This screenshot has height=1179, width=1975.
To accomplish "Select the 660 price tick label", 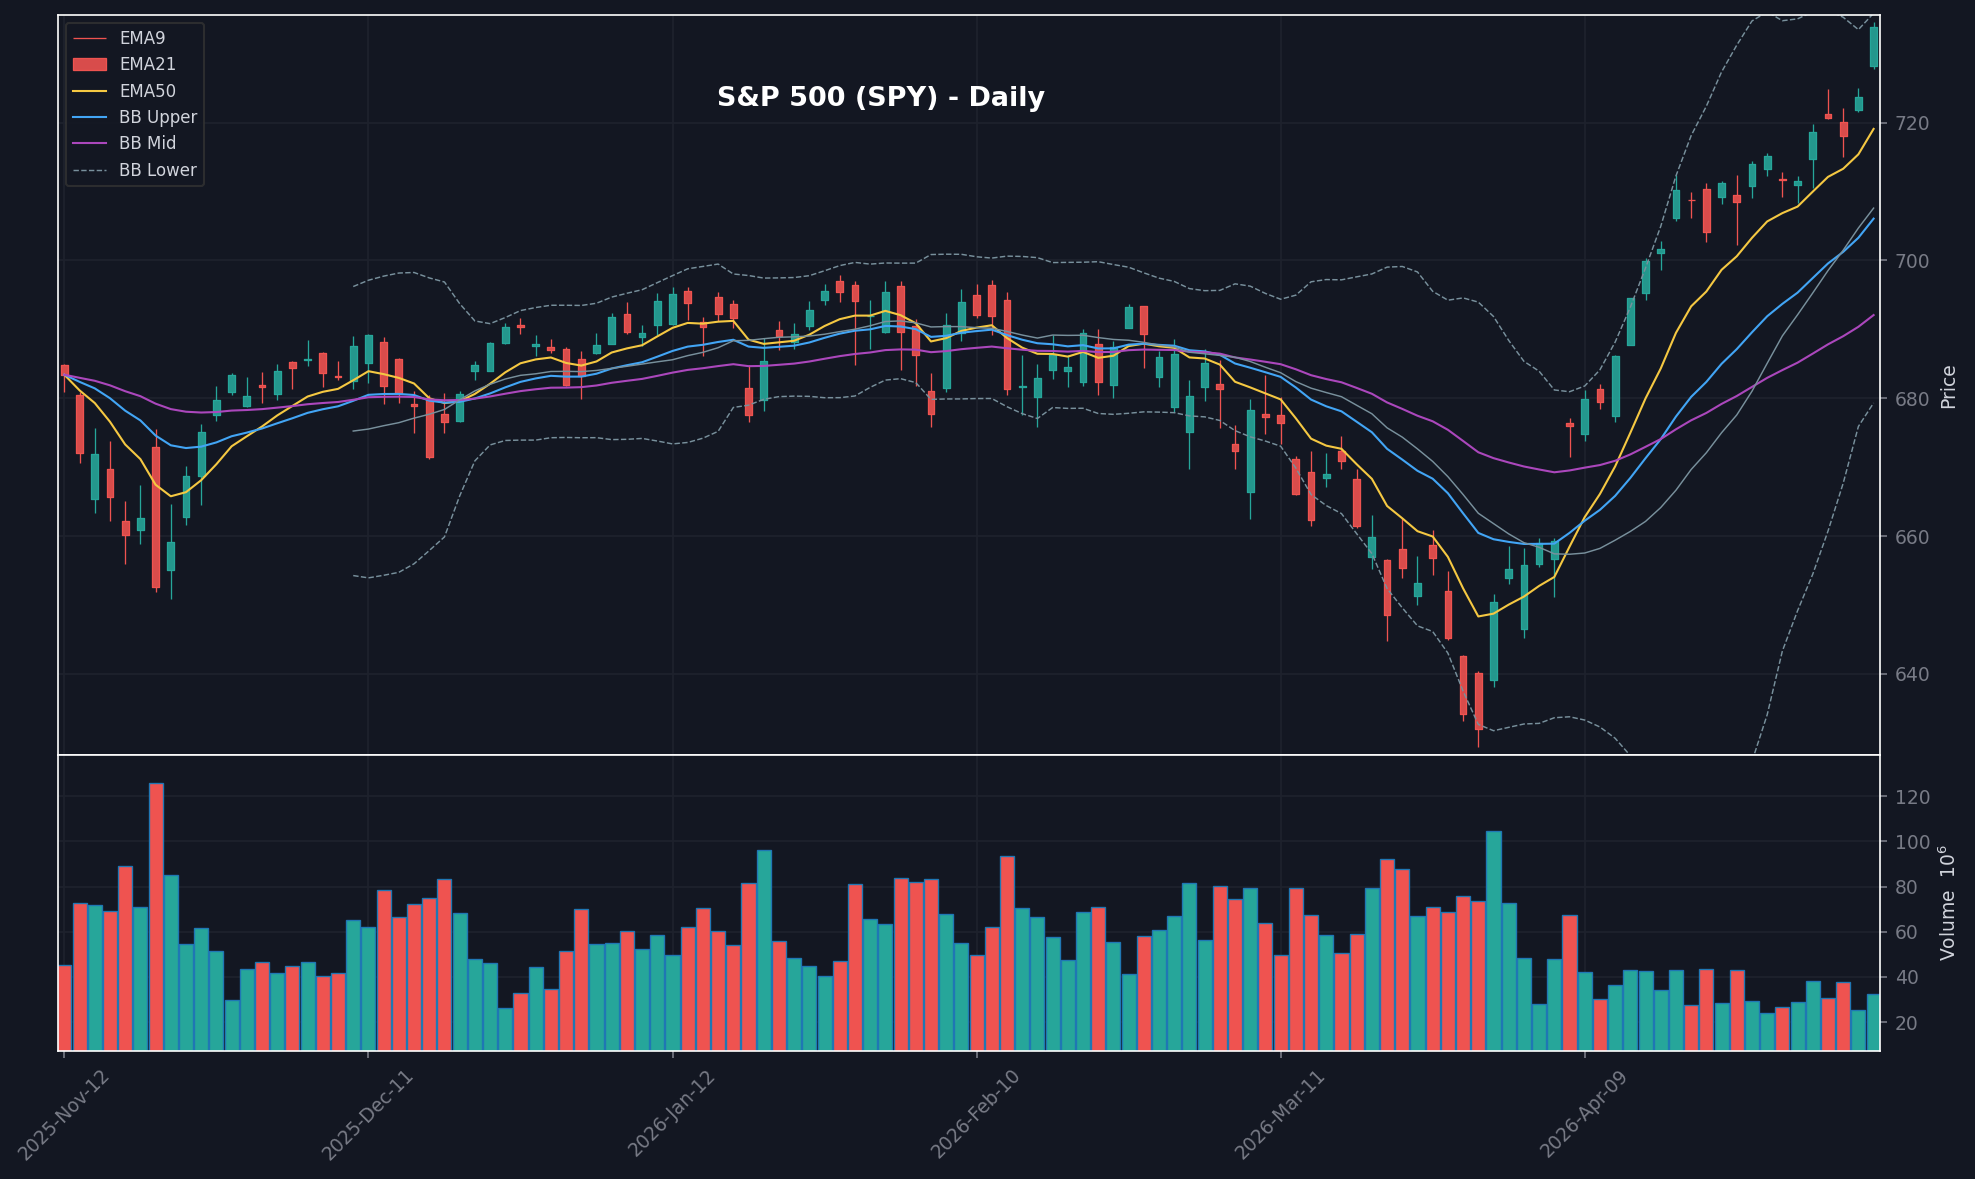I will tap(1911, 537).
